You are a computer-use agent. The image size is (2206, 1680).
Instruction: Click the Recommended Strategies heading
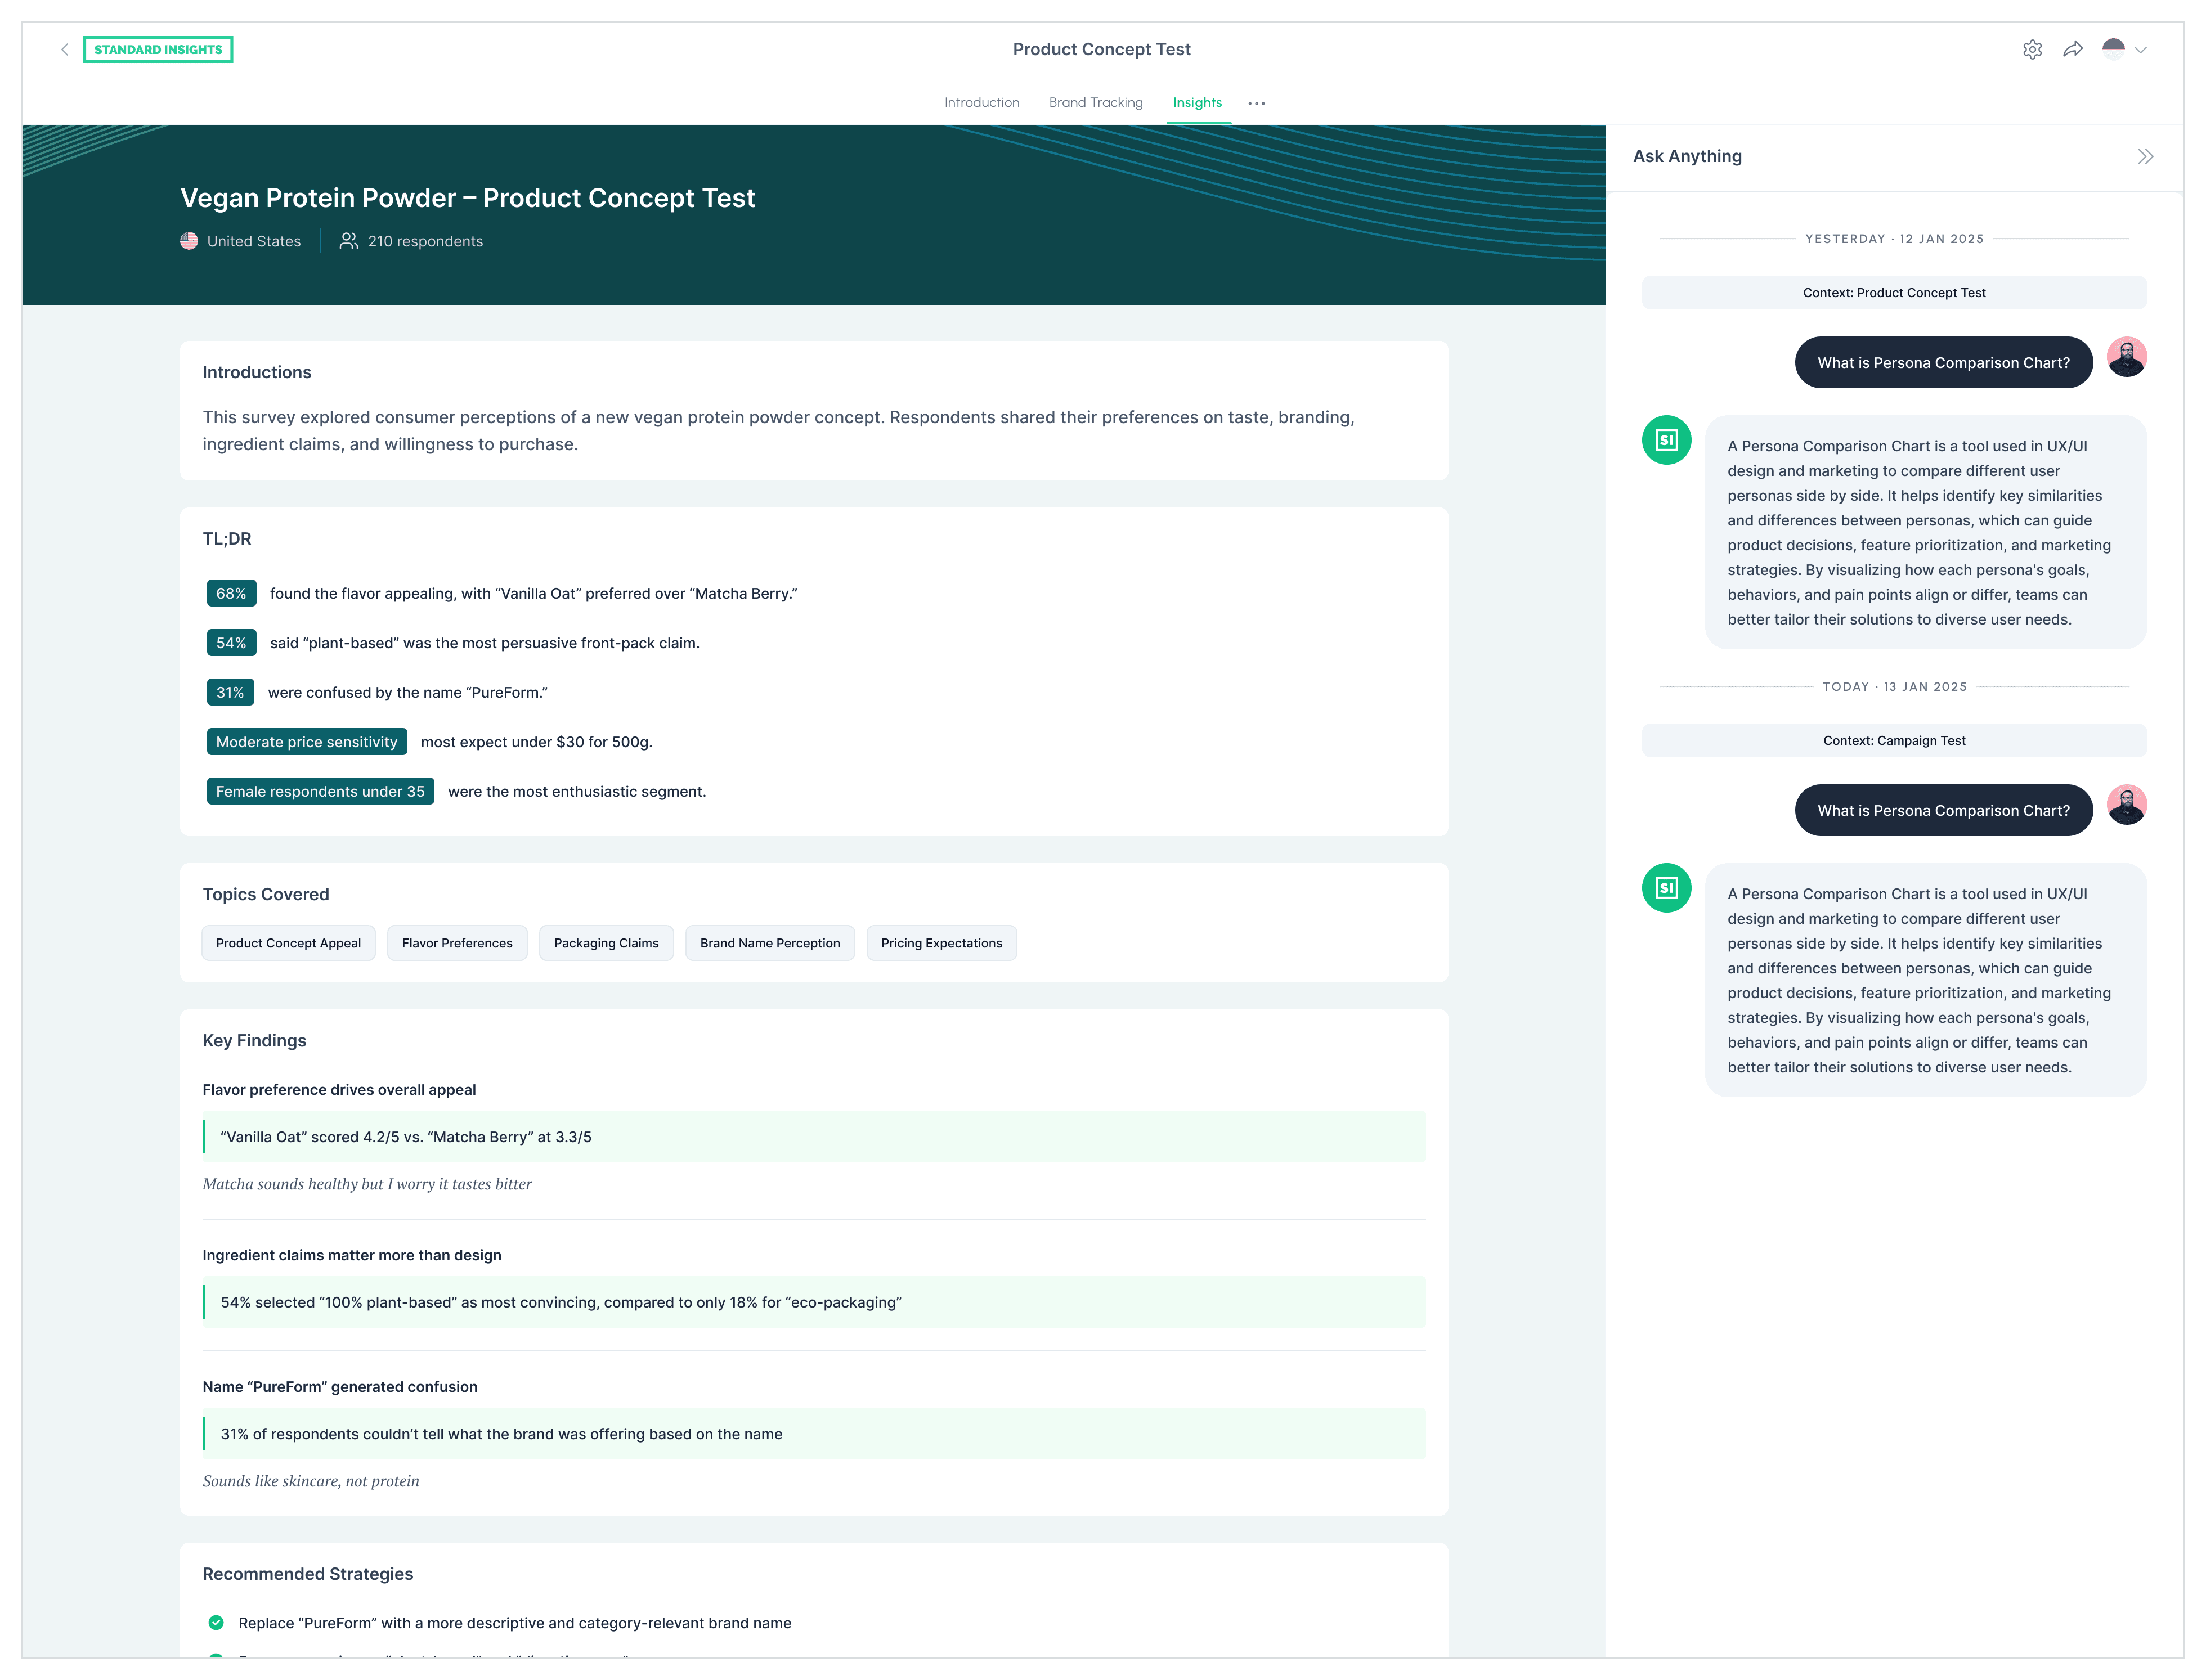pyautogui.click(x=308, y=1574)
